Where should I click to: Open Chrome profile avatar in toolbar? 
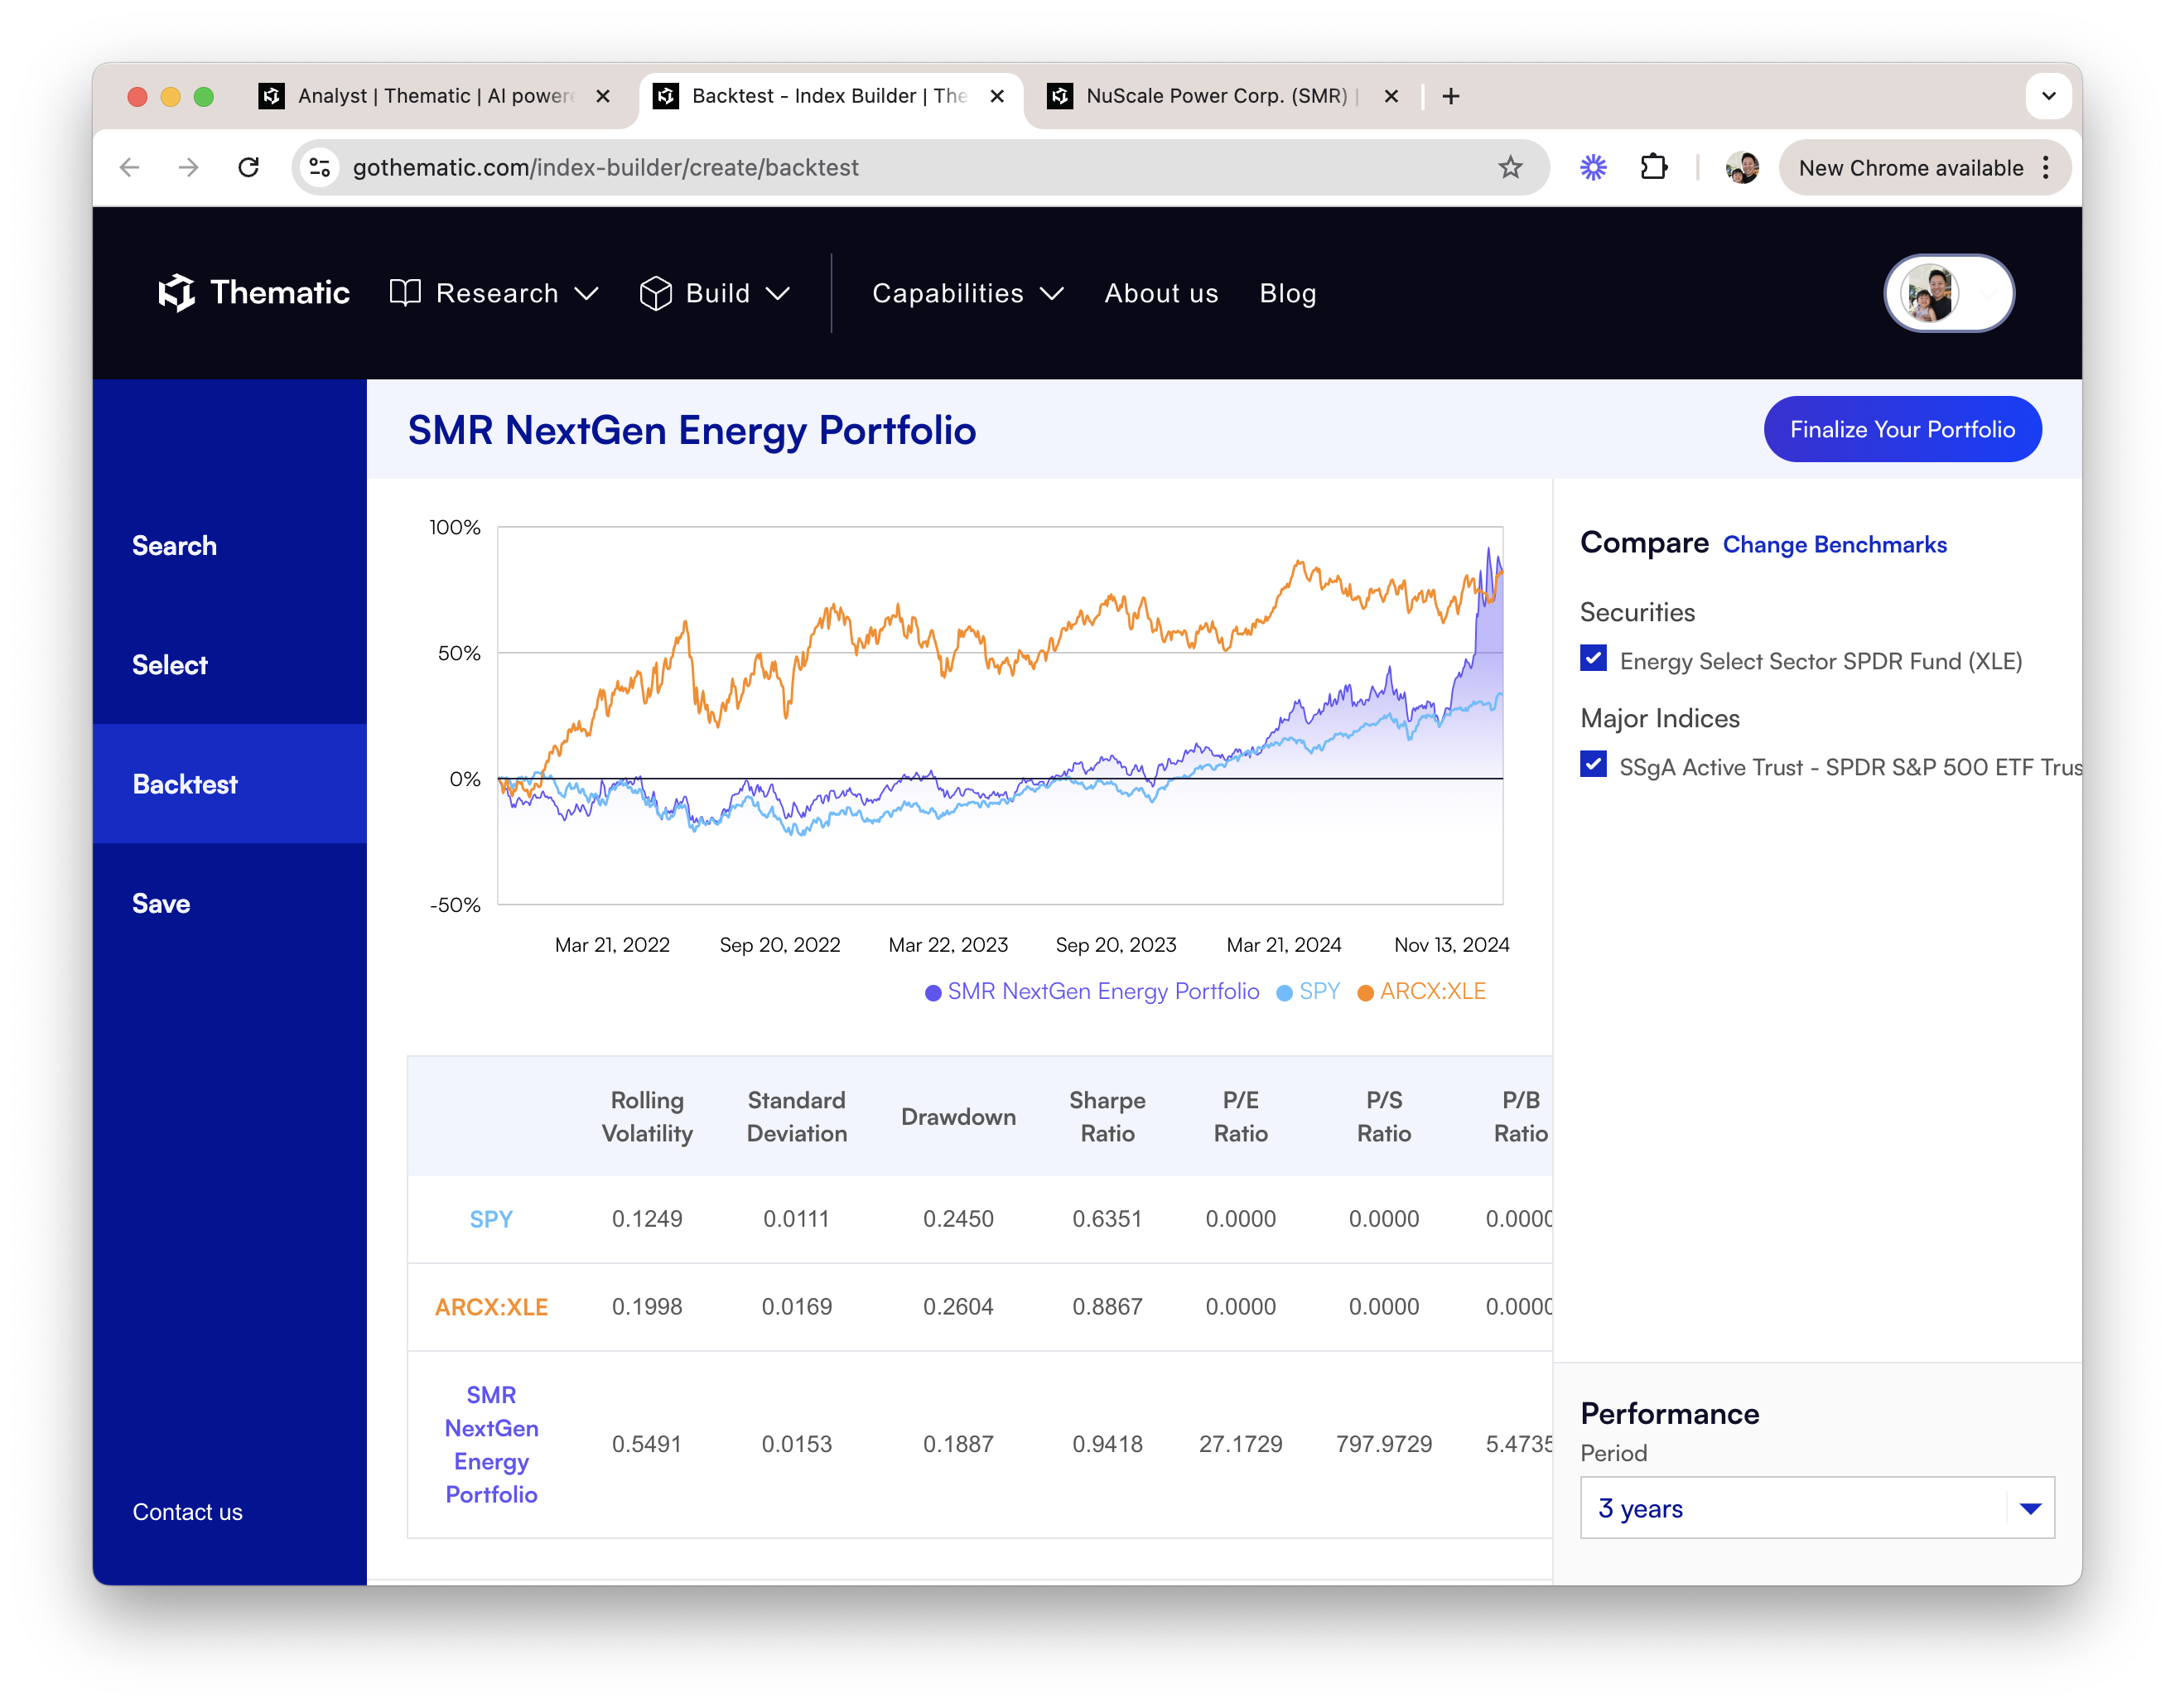click(x=1742, y=167)
